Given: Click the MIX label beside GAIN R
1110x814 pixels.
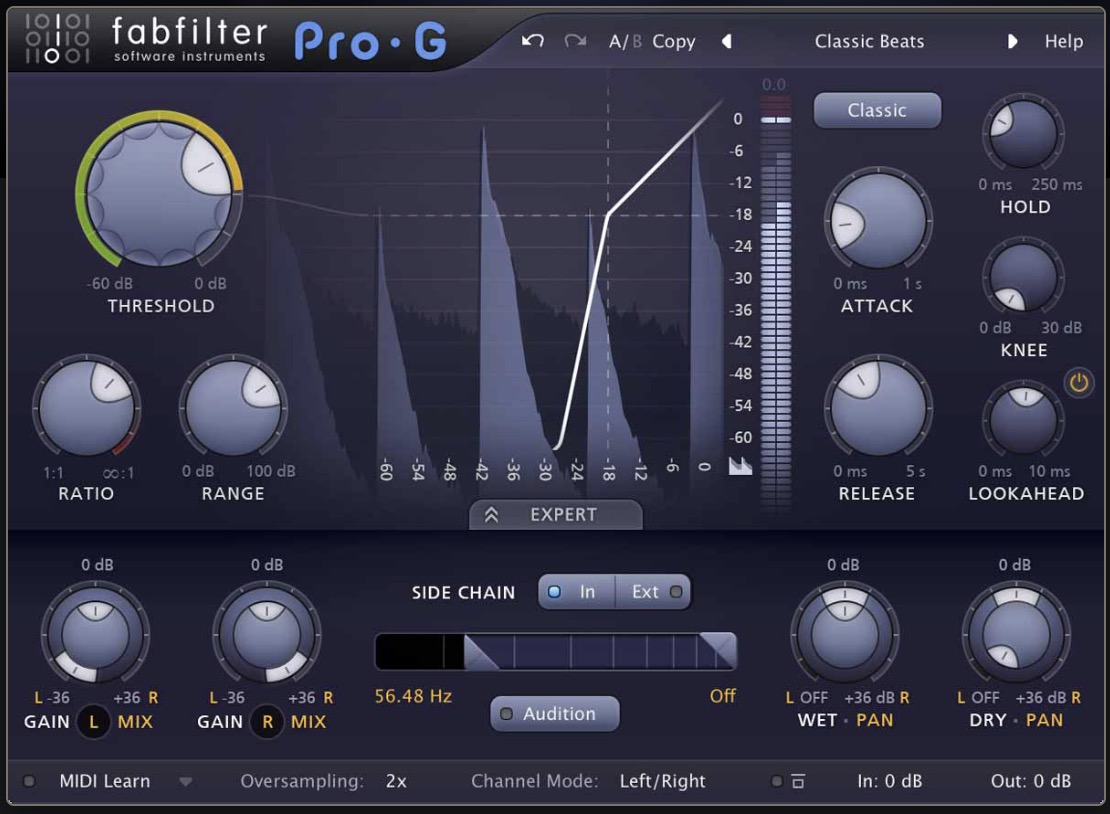Looking at the screenshot, I should [308, 722].
